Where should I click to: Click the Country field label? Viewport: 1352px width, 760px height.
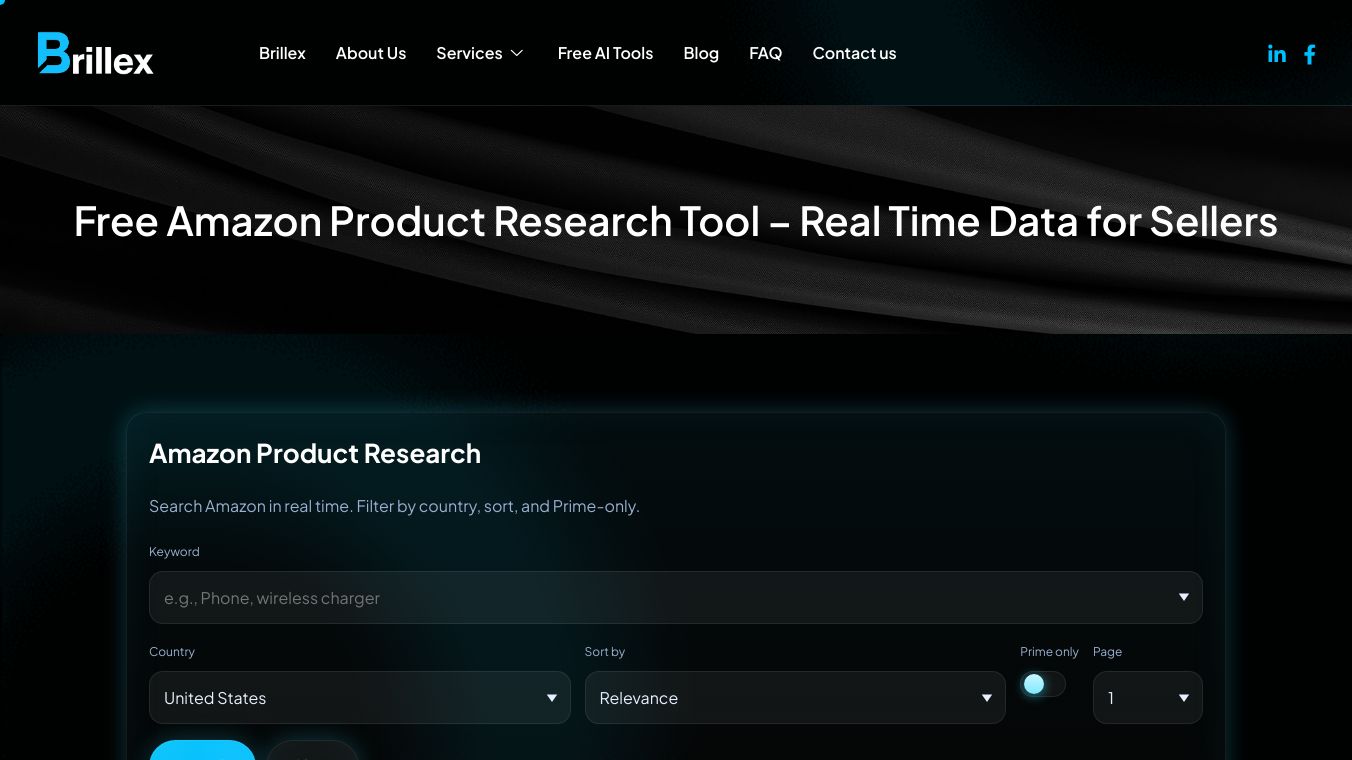point(172,652)
